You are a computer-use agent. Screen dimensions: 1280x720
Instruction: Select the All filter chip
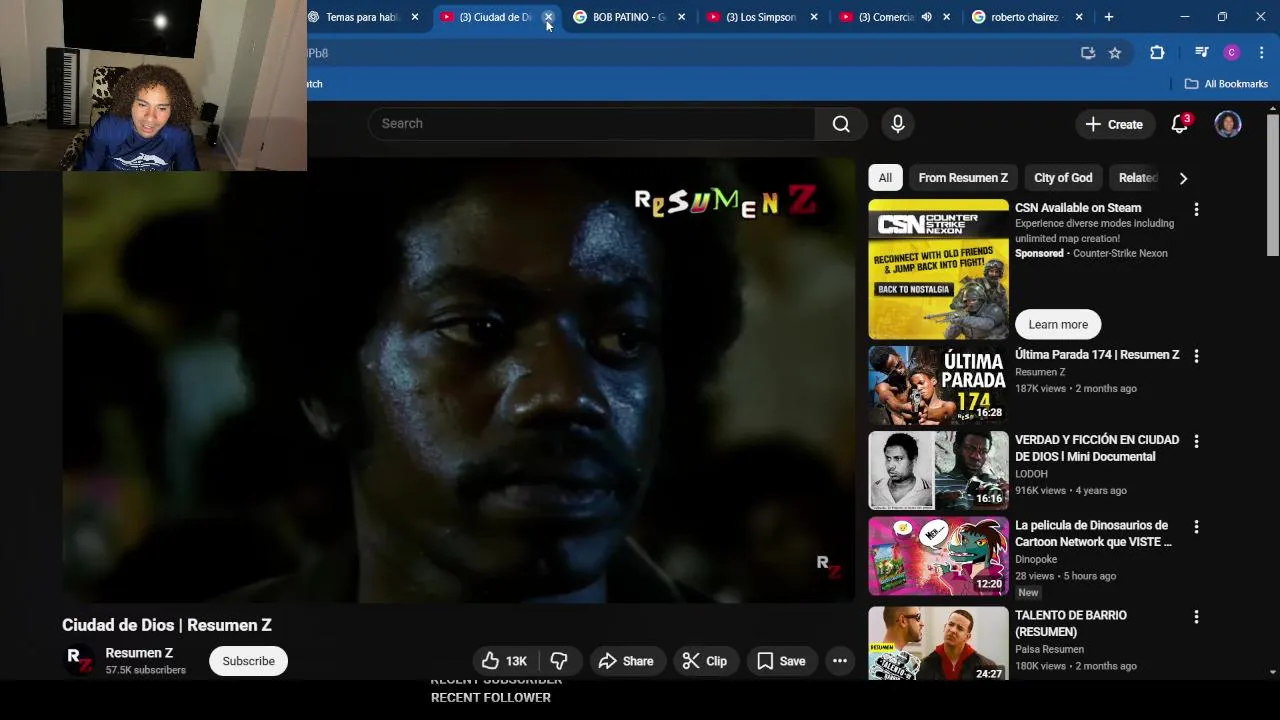tap(885, 178)
